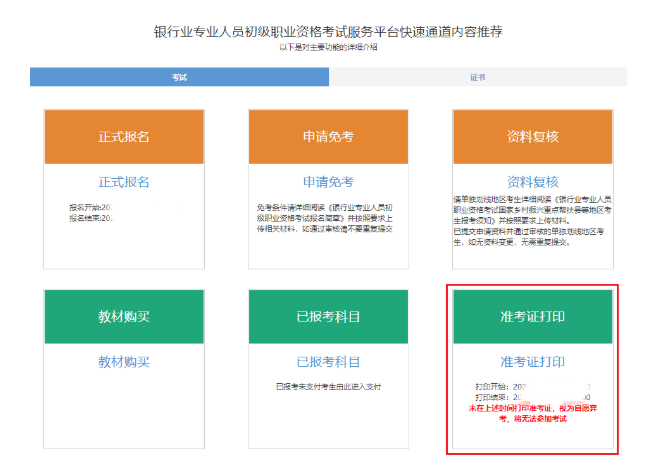Click the green 教材购买 card header
The image size is (662, 473).
124,317
